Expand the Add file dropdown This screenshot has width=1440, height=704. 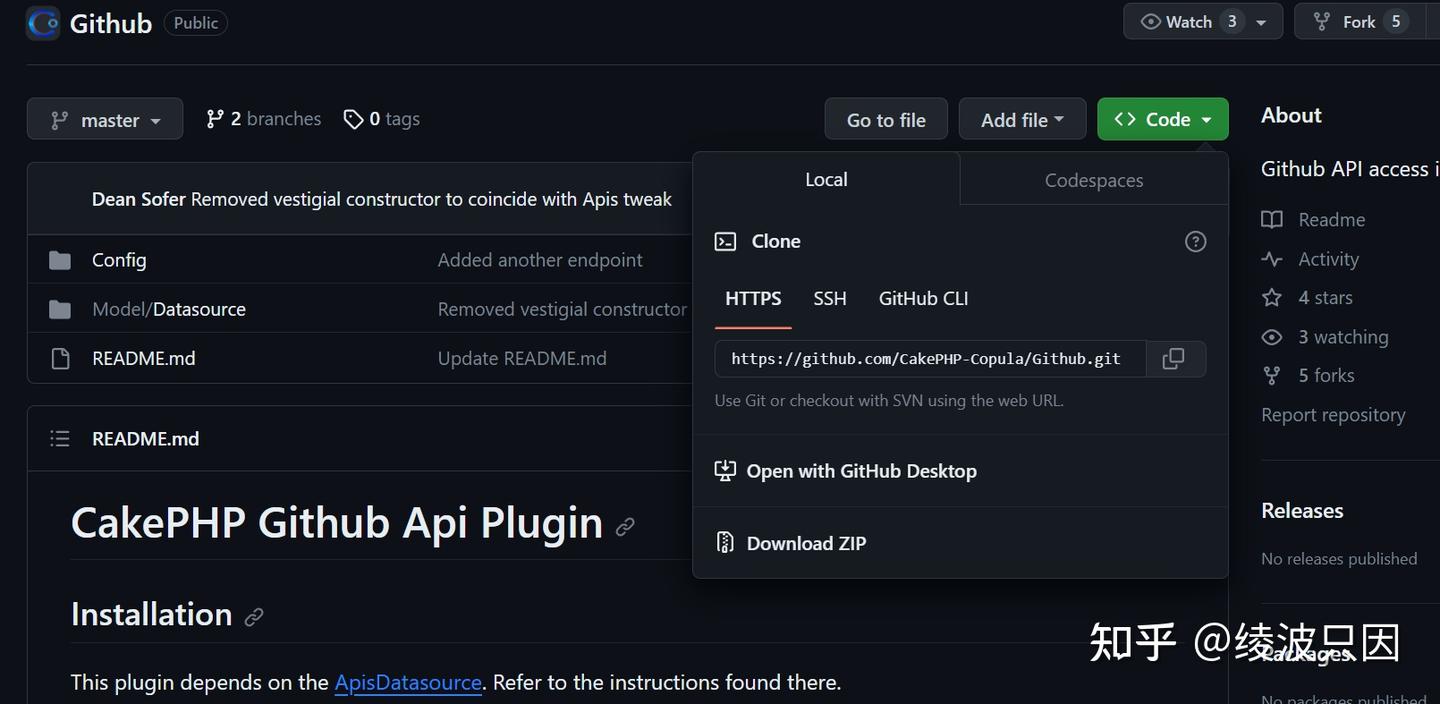coord(1022,119)
